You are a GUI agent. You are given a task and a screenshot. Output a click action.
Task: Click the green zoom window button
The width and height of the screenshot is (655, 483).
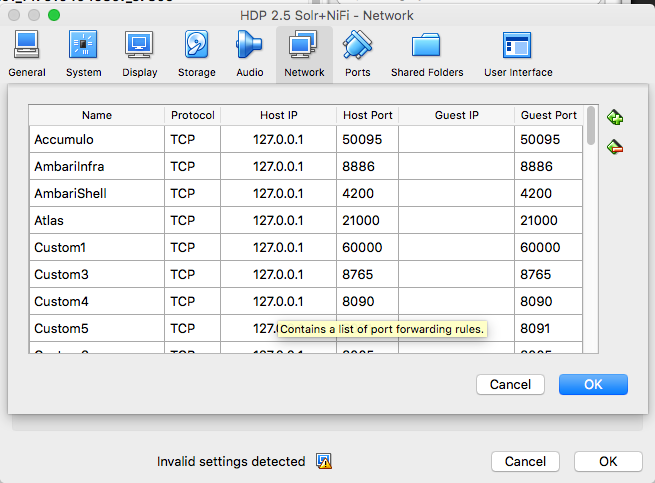[54, 15]
